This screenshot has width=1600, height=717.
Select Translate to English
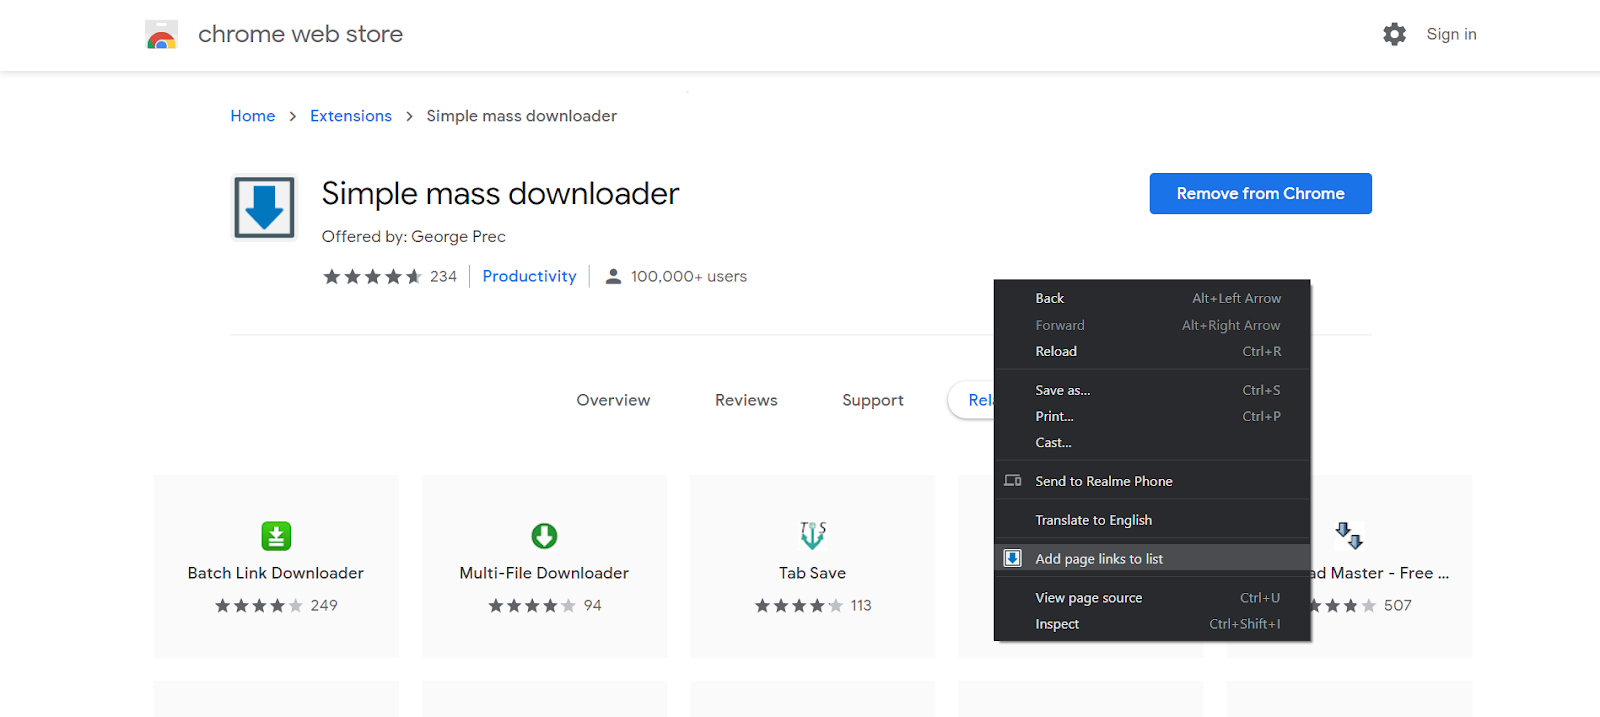pyautogui.click(x=1152, y=520)
